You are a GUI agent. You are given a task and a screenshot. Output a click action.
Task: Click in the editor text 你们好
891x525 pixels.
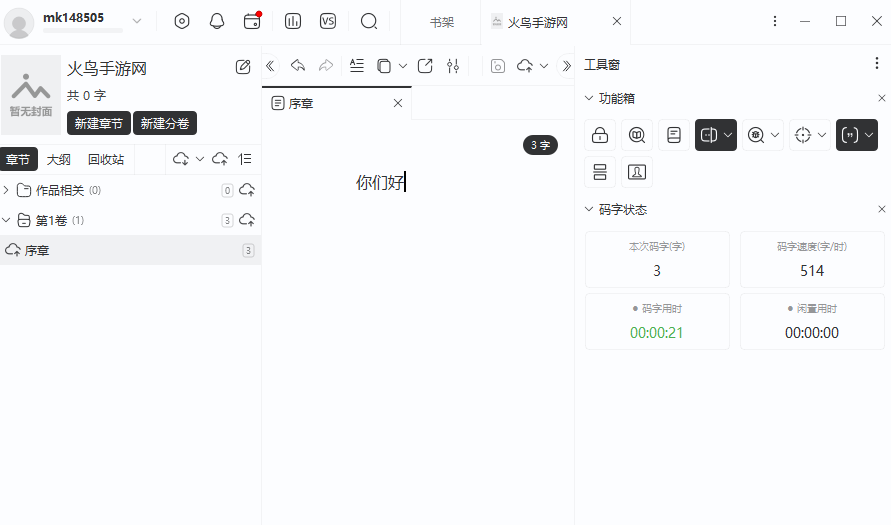[380, 182]
